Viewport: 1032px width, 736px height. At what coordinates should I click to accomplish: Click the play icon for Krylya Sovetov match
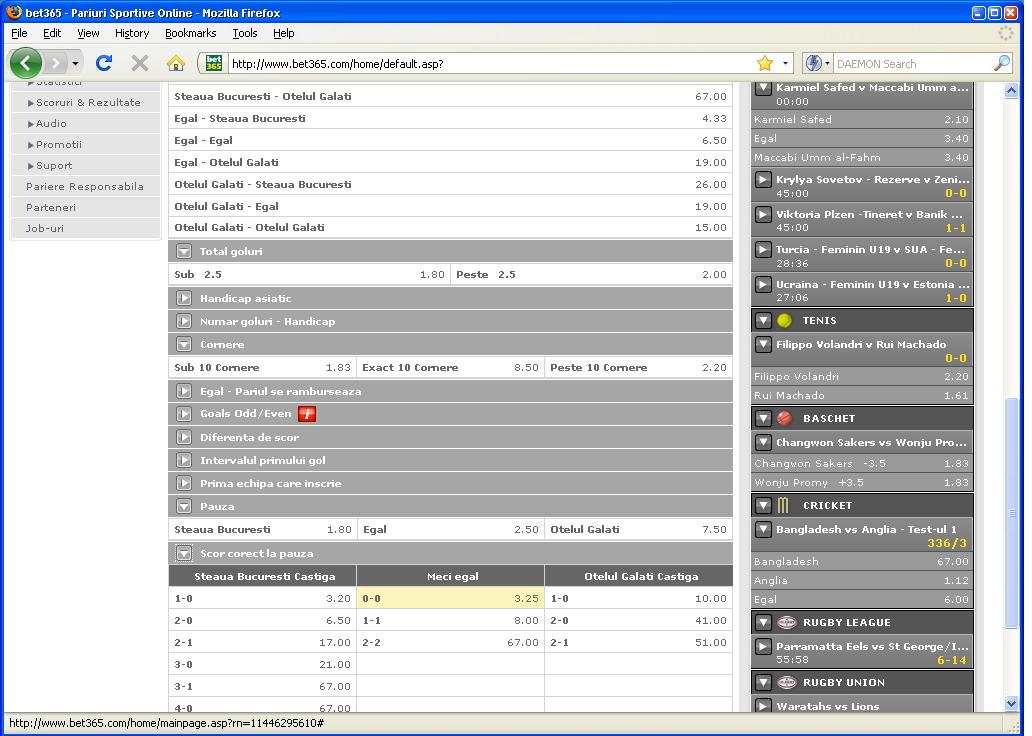[x=763, y=179]
